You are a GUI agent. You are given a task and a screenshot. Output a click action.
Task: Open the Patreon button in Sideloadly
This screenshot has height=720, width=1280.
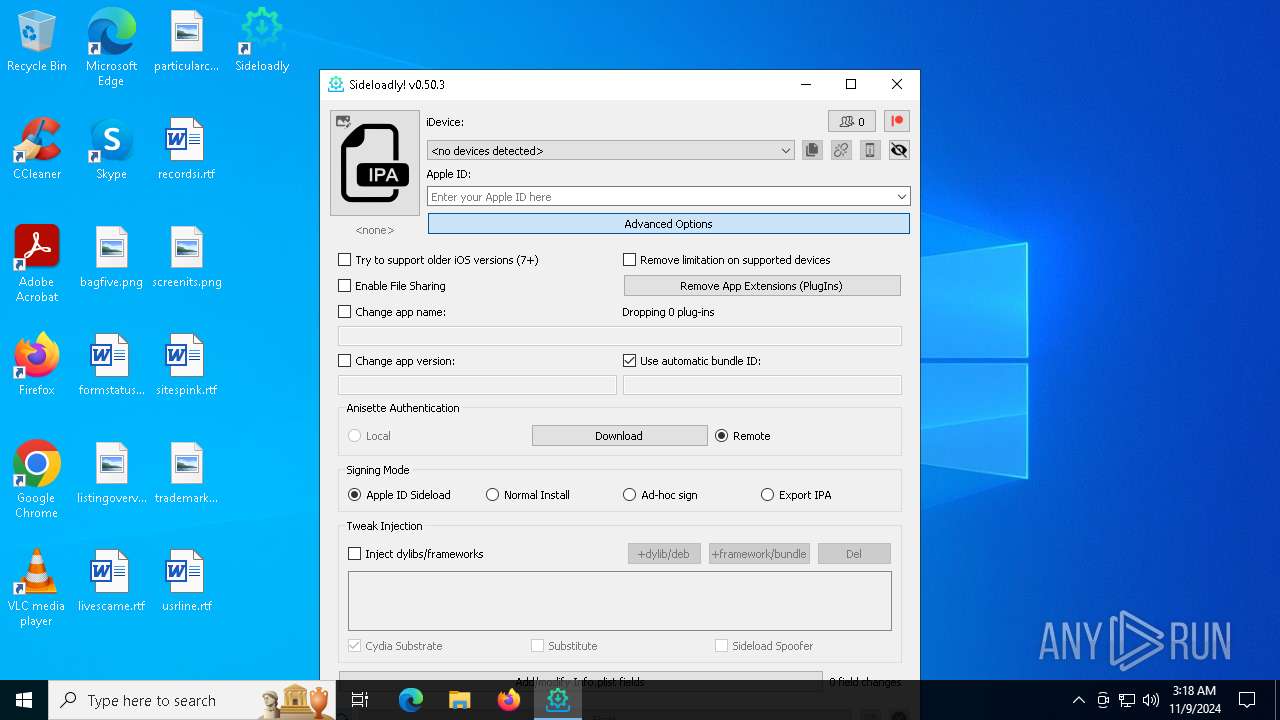[x=897, y=121]
